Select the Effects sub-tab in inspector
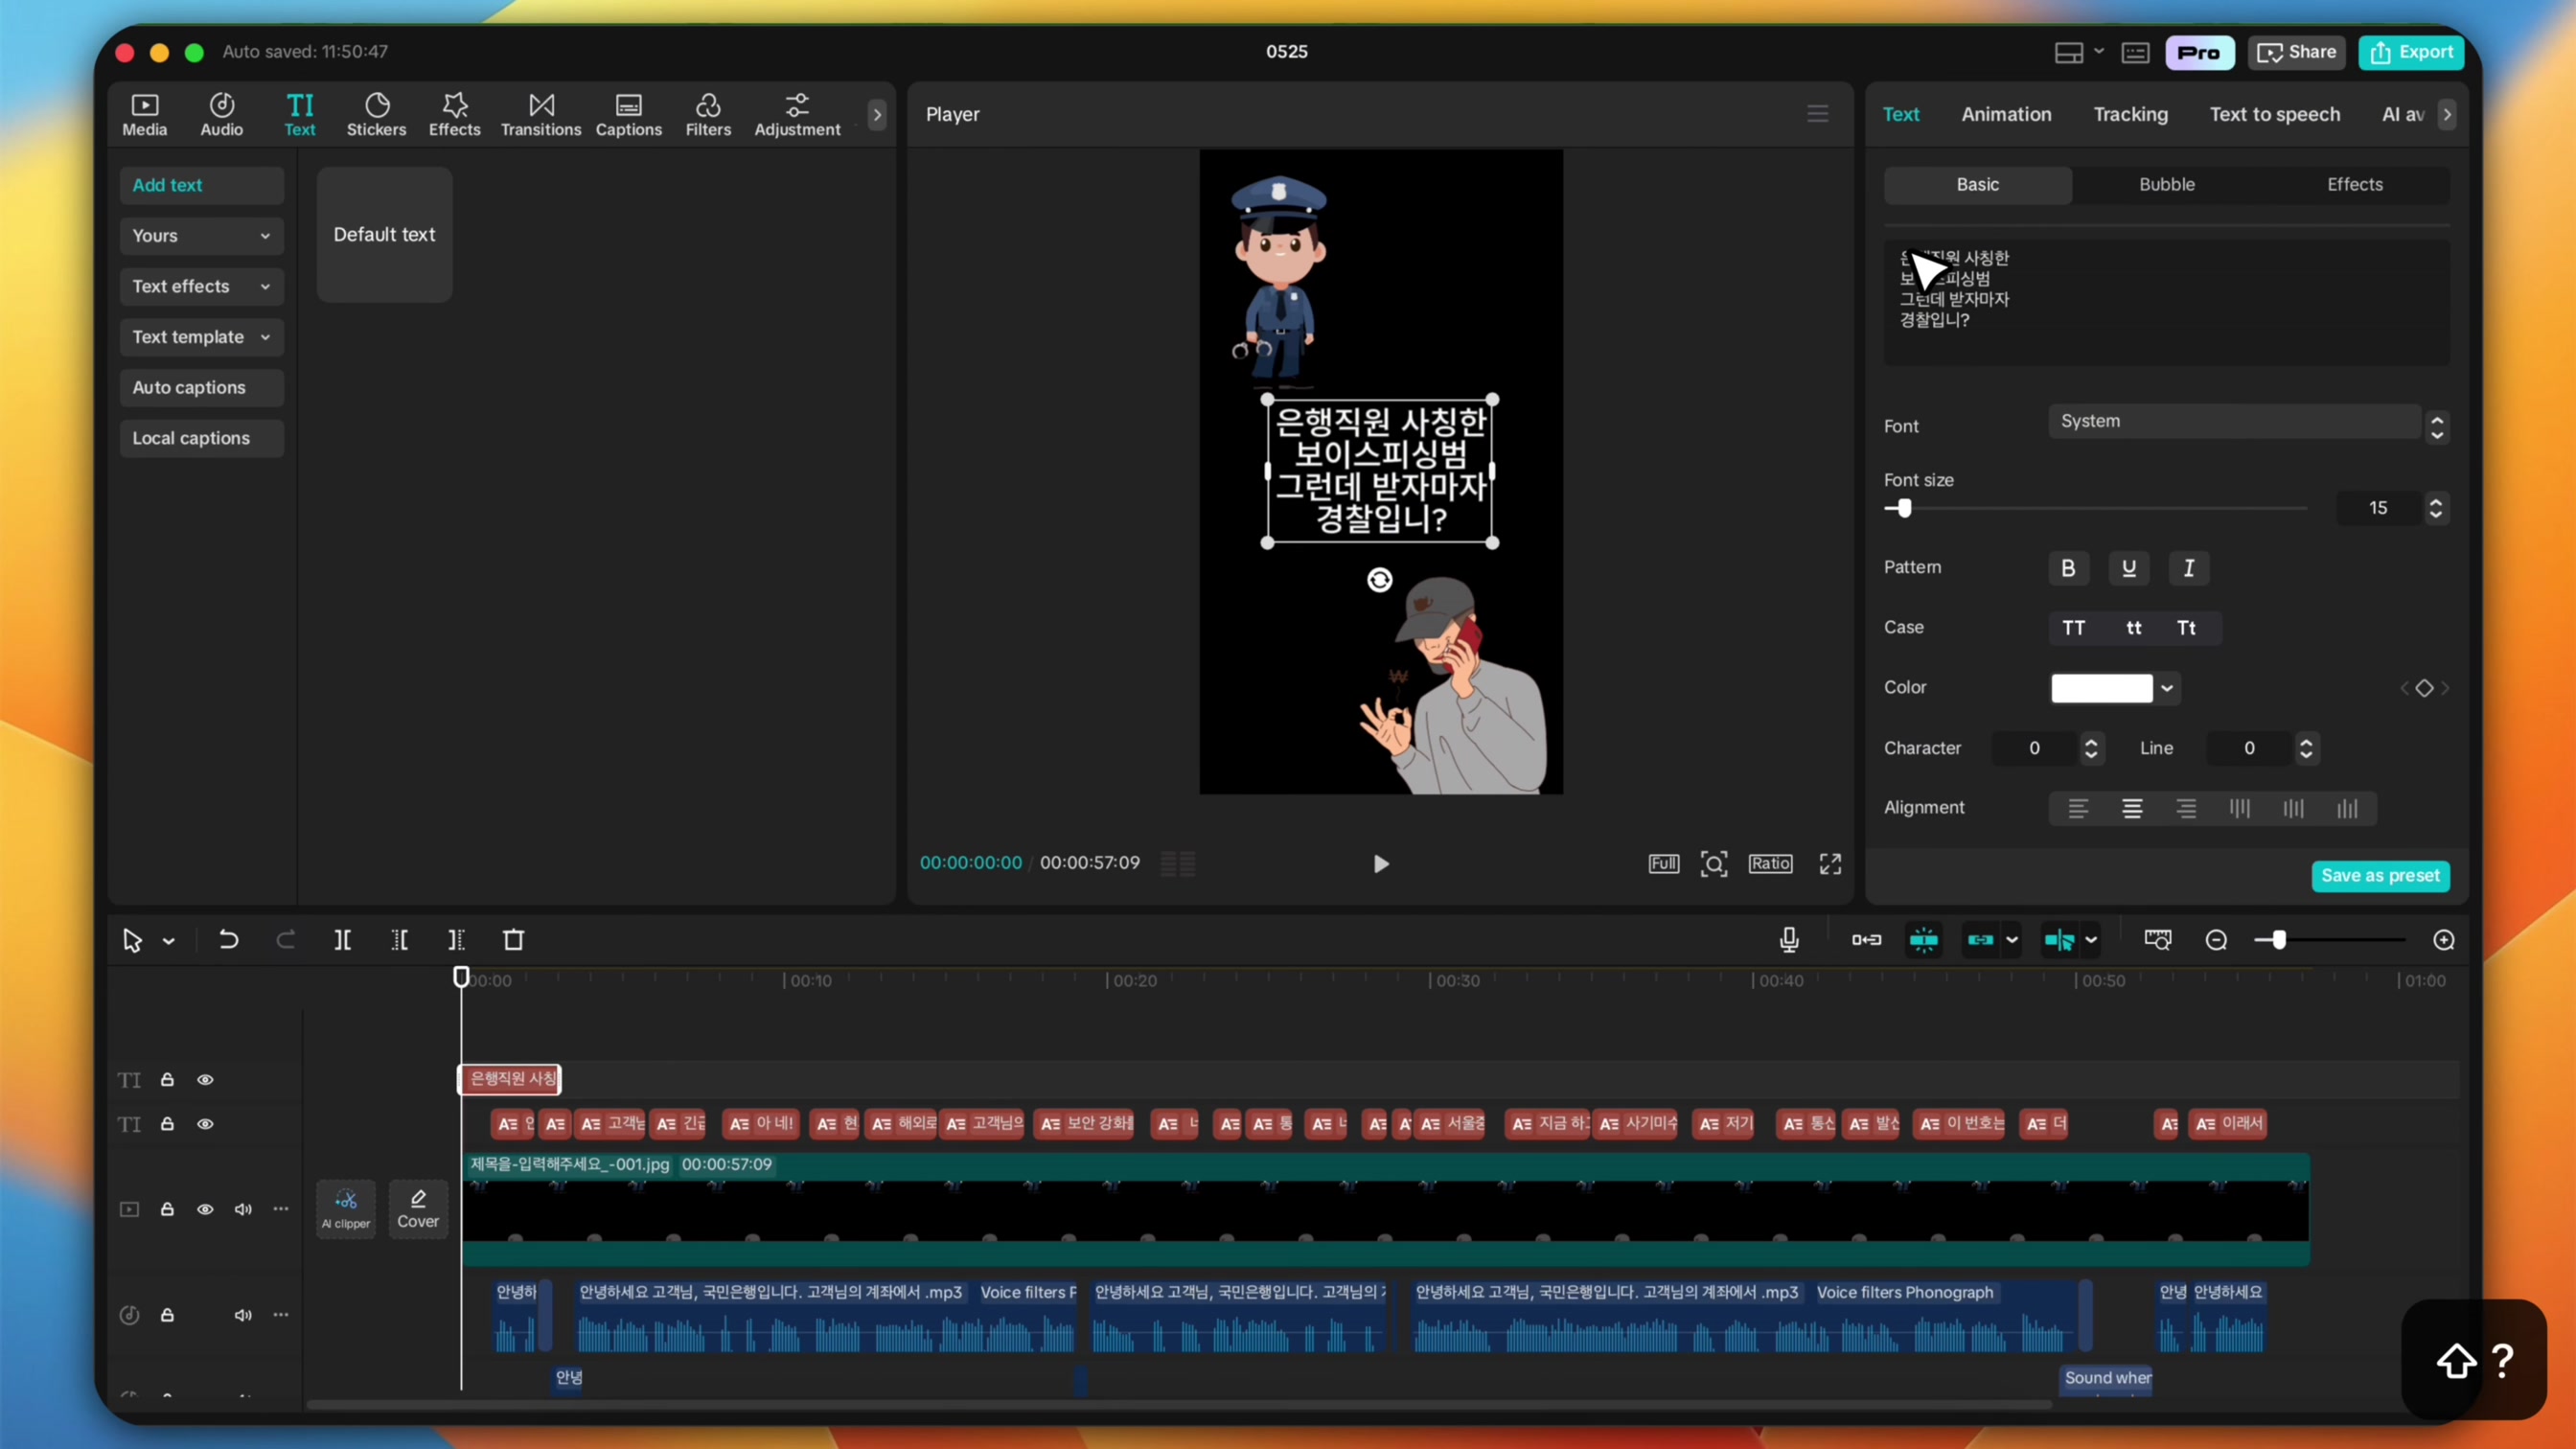Image resolution: width=2576 pixels, height=1449 pixels. [x=2355, y=185]
